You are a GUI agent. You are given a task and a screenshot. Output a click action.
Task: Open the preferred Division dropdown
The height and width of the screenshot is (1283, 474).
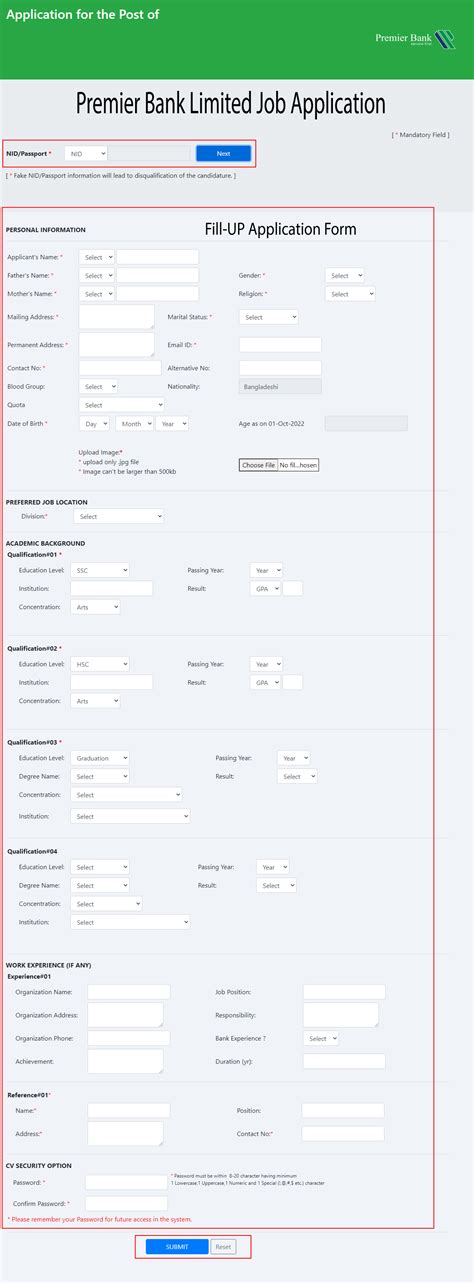coord(119,516)
